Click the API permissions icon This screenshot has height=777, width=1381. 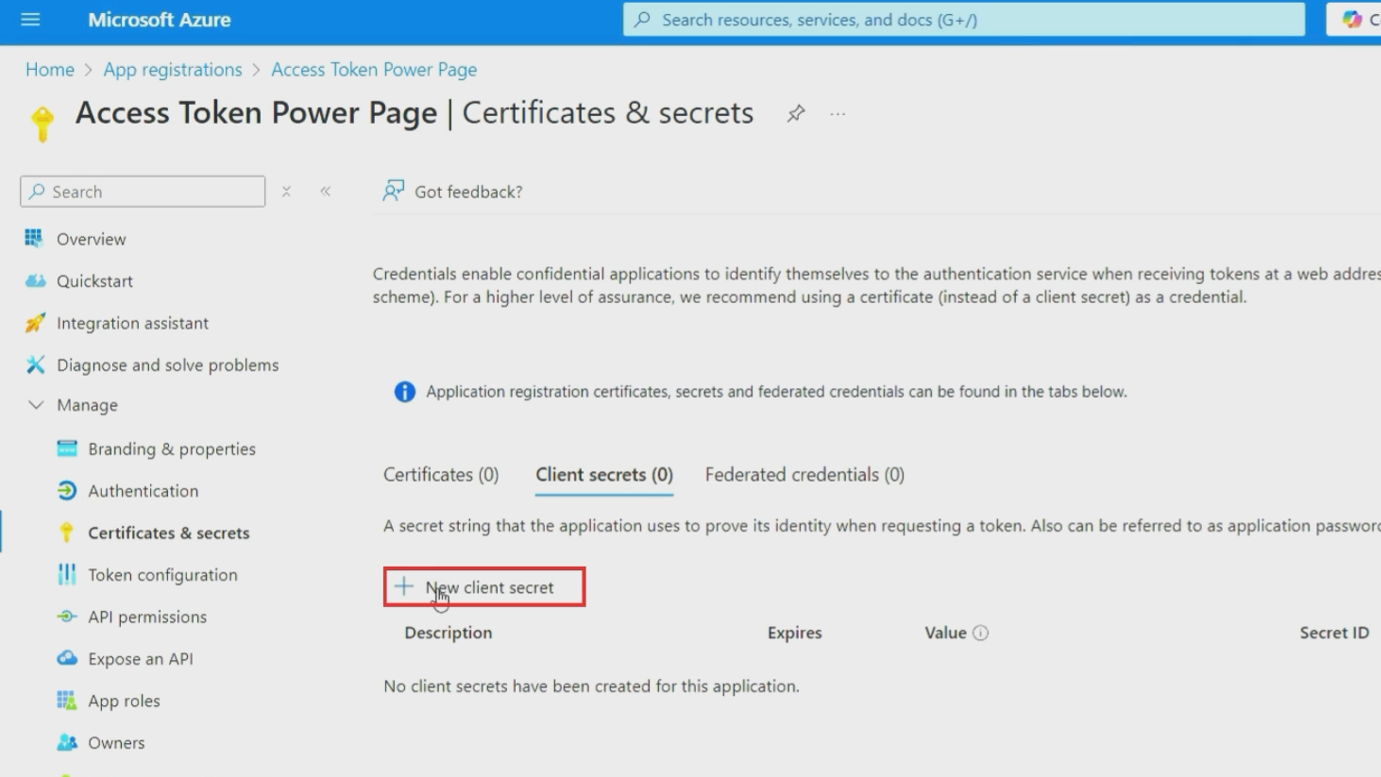coord(67,616)
